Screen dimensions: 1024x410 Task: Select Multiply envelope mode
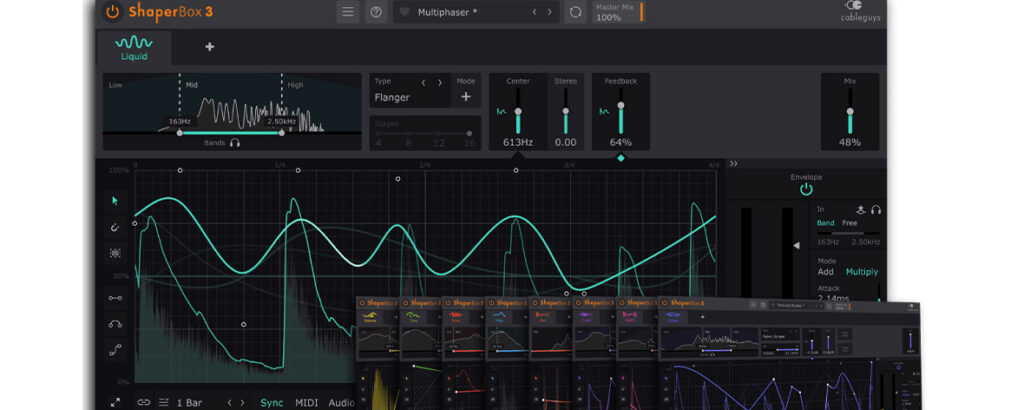coord(862,272)
